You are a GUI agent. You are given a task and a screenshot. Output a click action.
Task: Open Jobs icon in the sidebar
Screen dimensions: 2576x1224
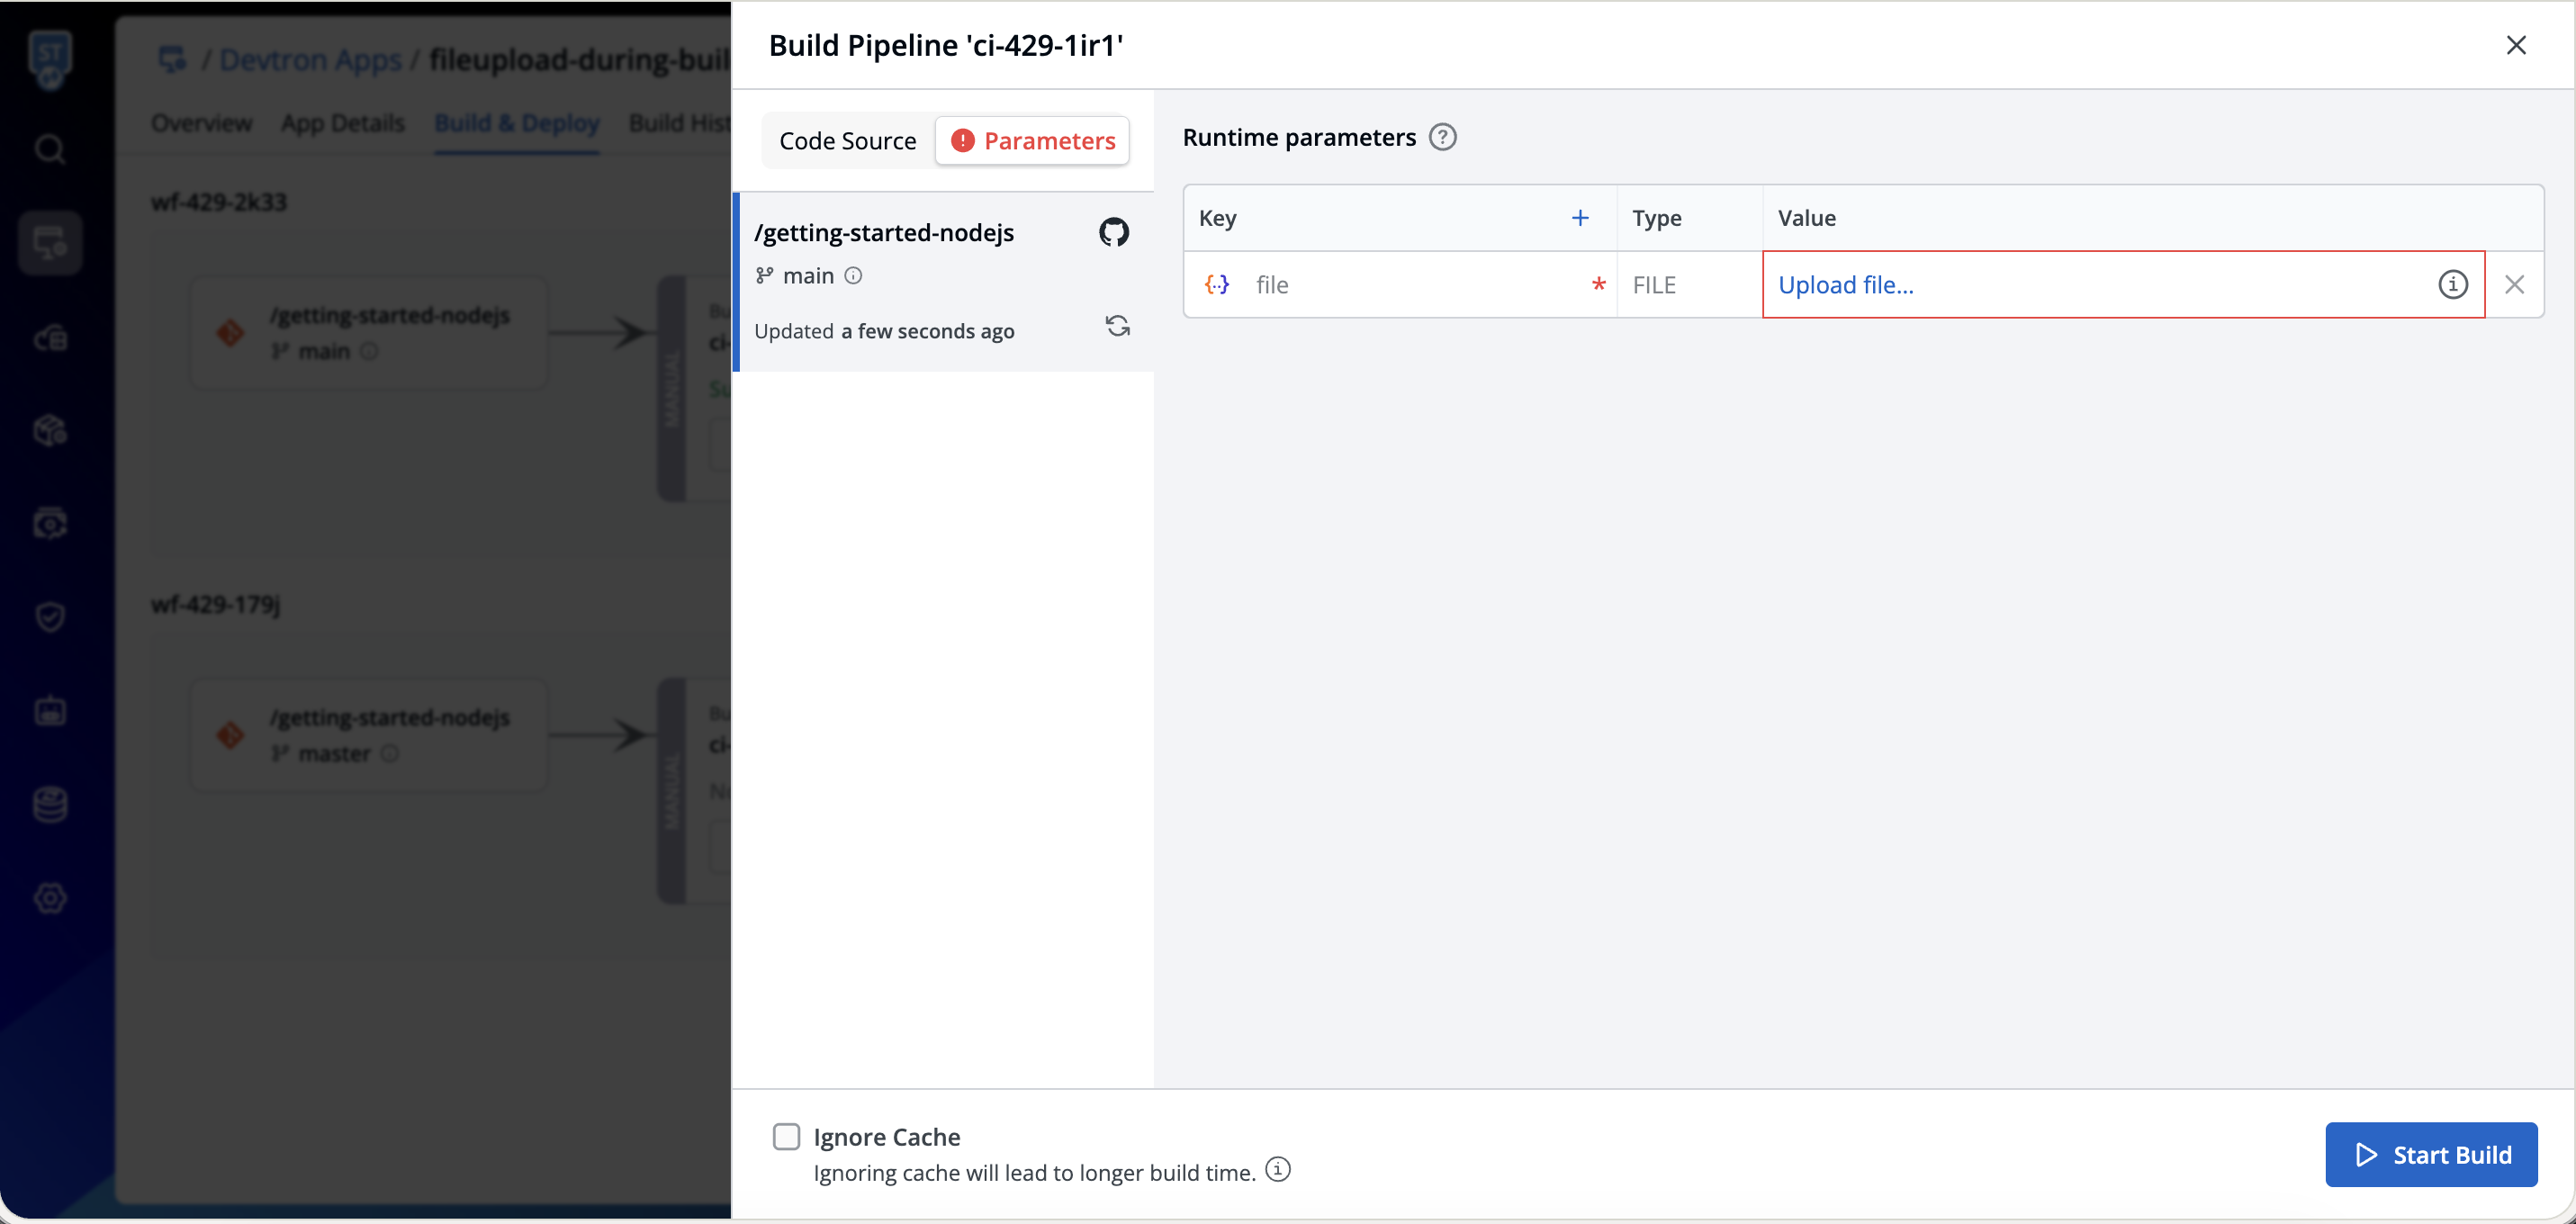pos(50,339)
